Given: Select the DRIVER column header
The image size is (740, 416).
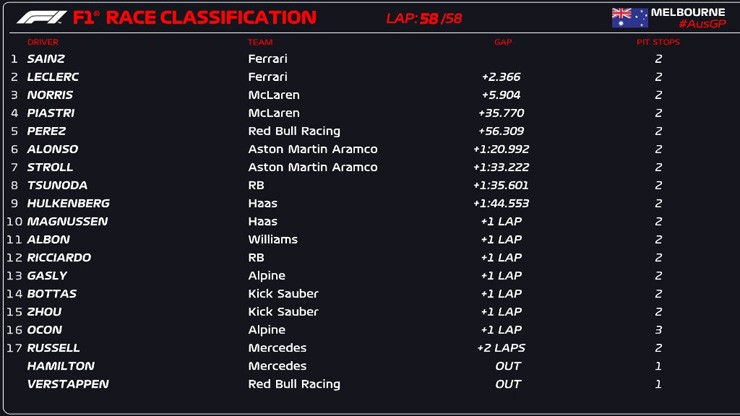Looking at the screenshot, I should click(x=43, y=42).
